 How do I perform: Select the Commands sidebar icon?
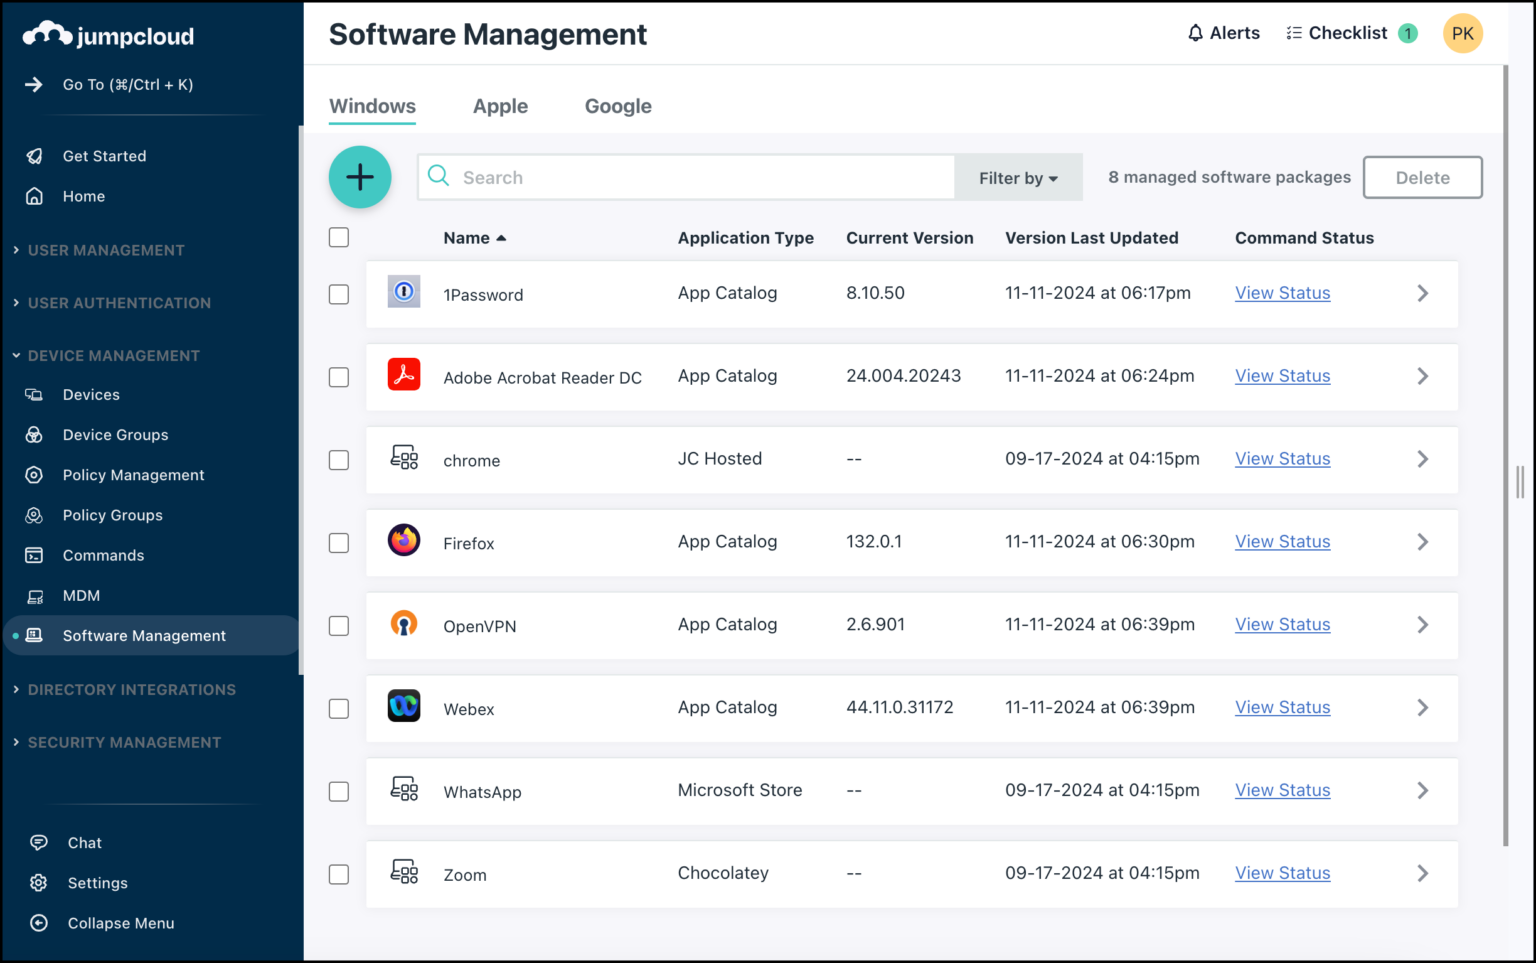coord(35,555)
